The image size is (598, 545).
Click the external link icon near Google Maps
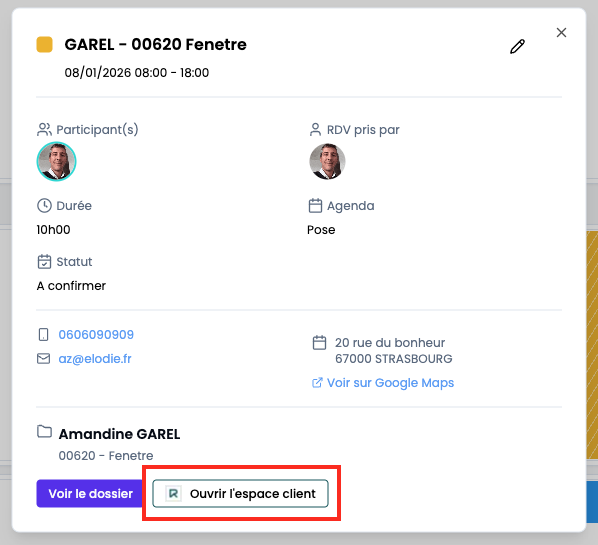(317, 383)
